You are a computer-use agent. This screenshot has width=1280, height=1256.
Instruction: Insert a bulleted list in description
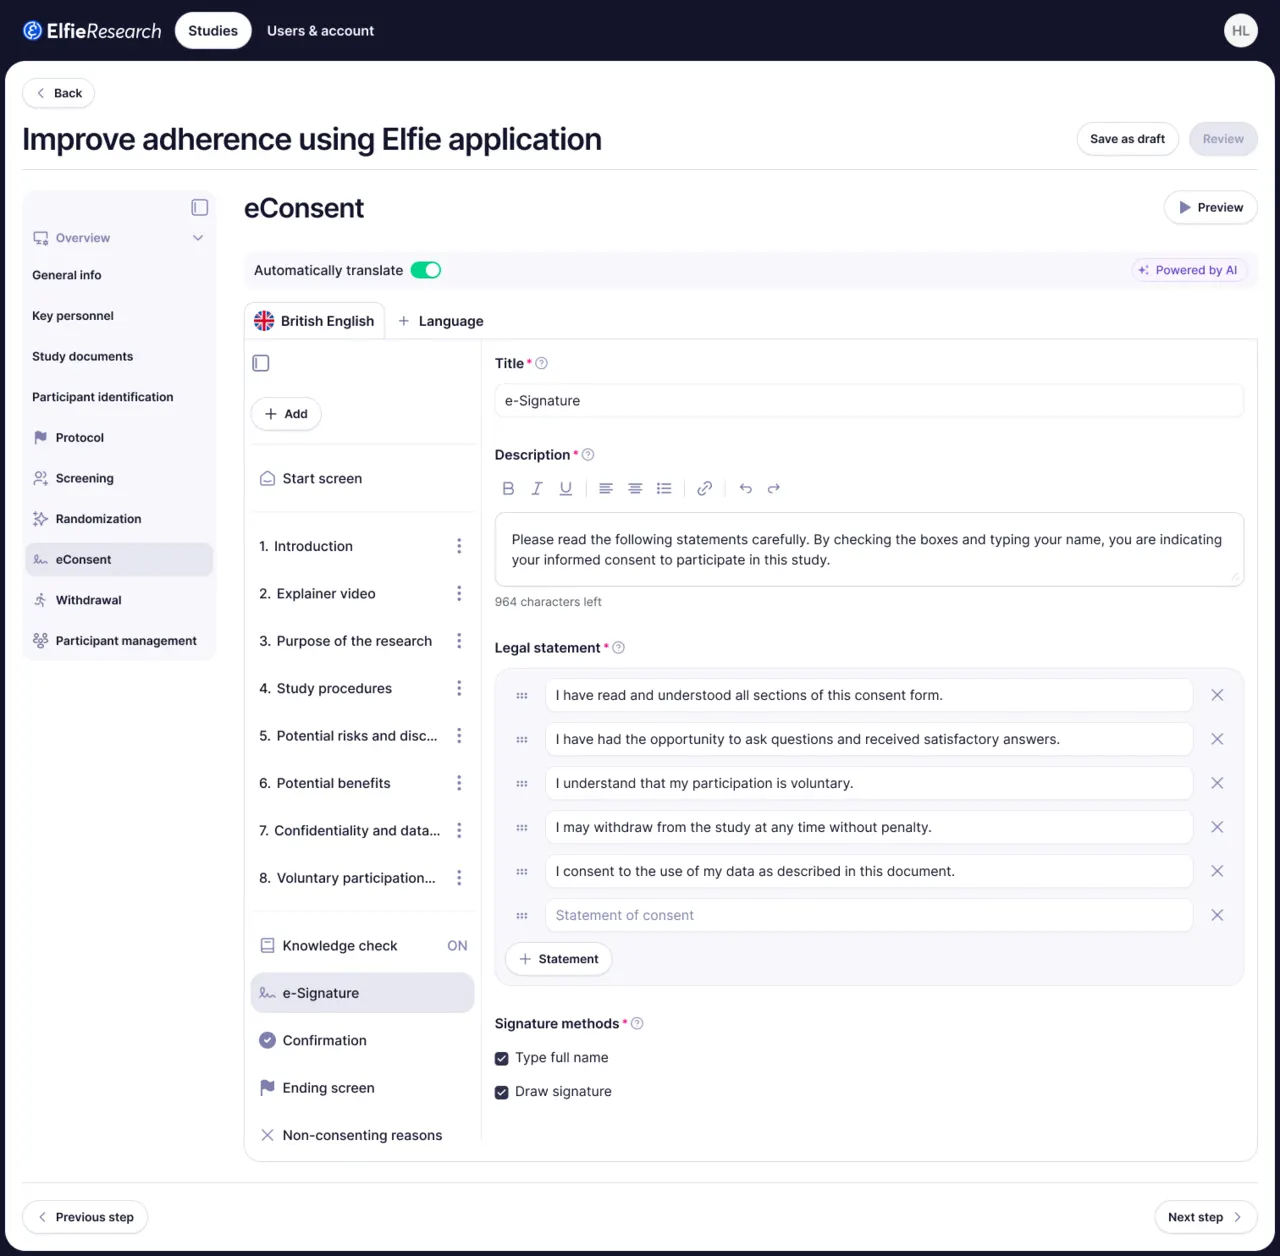(x=664, y=489)
